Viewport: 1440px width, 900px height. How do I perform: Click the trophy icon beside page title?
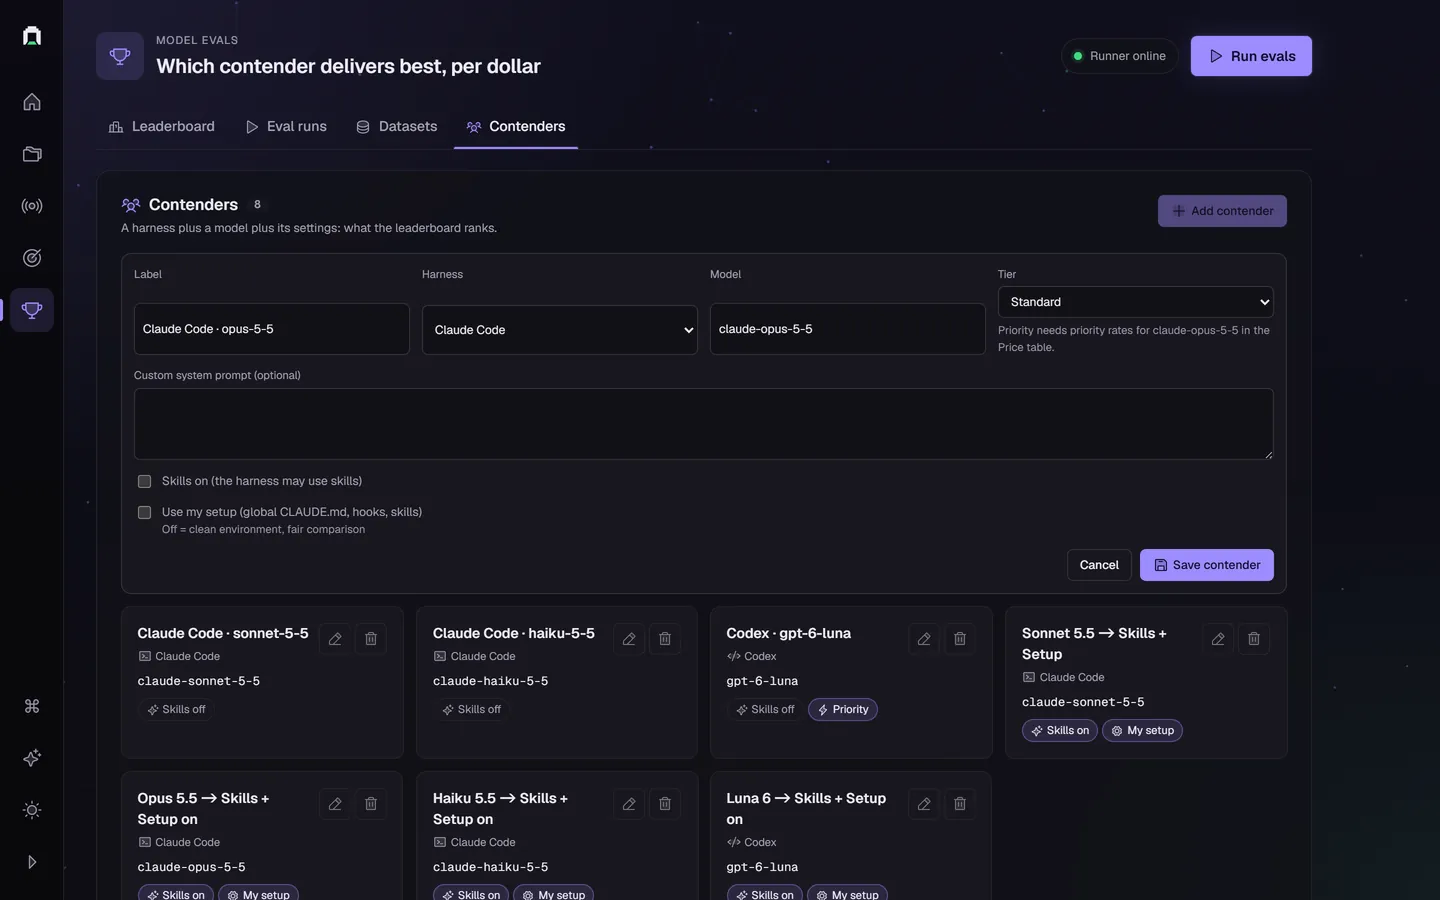[120, 56]
